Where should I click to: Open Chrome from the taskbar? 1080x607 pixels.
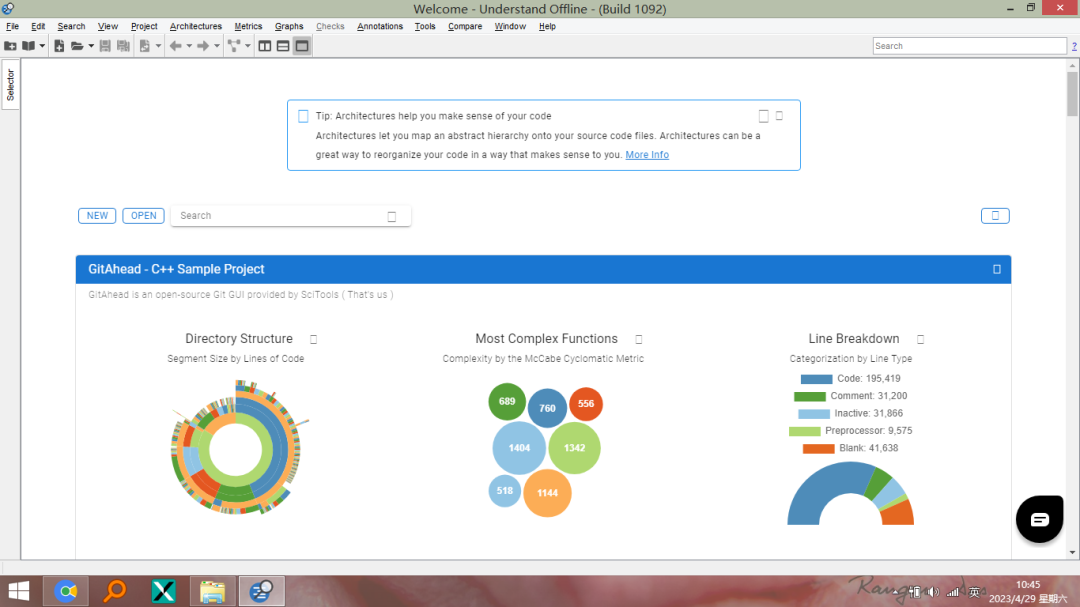66,591
